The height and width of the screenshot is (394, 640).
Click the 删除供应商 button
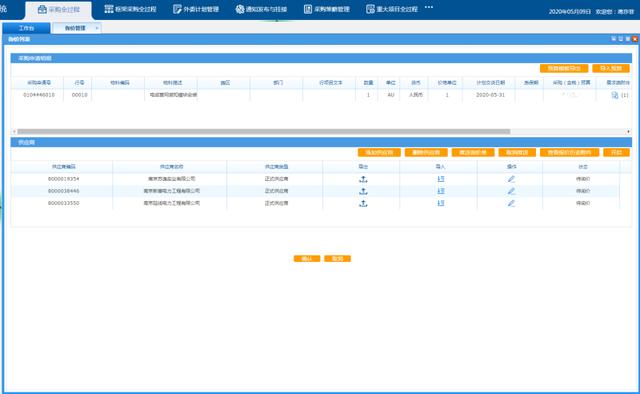coord(426,152)
